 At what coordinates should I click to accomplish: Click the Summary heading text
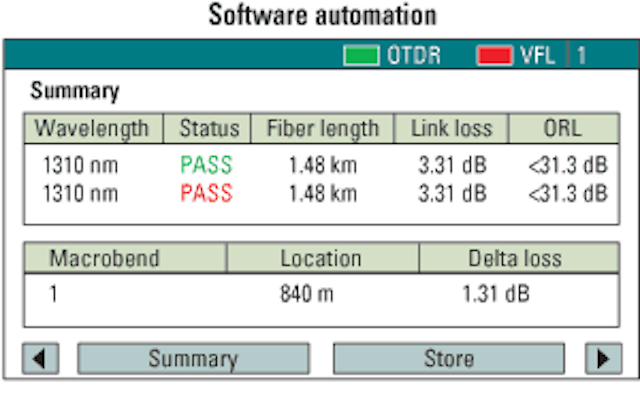tap(75, 91)
